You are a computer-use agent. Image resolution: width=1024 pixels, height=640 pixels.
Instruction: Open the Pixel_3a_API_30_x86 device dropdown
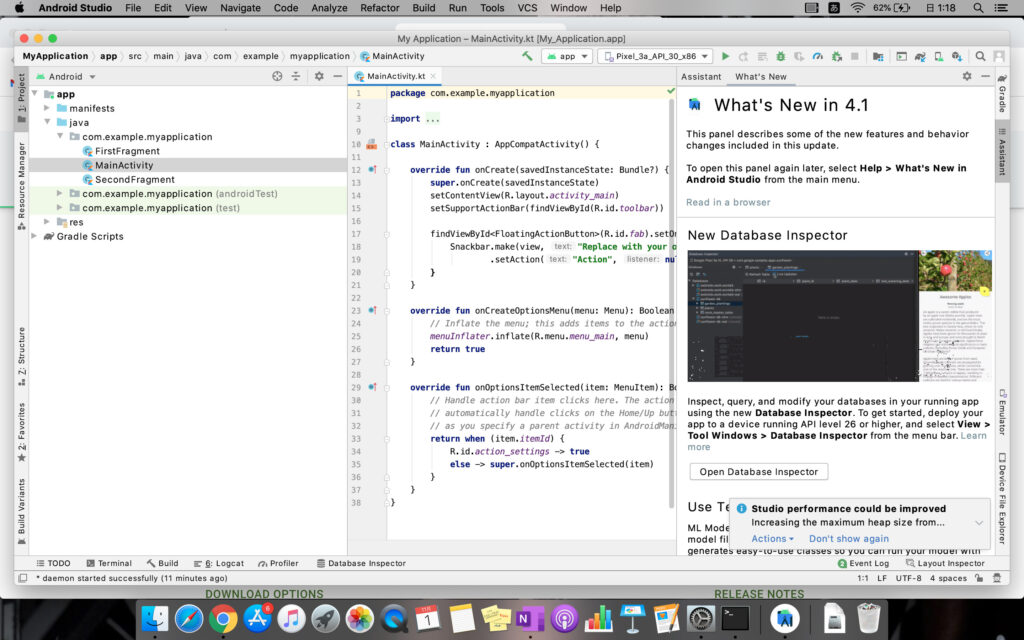pyautogui.click(x=655, y=56)
